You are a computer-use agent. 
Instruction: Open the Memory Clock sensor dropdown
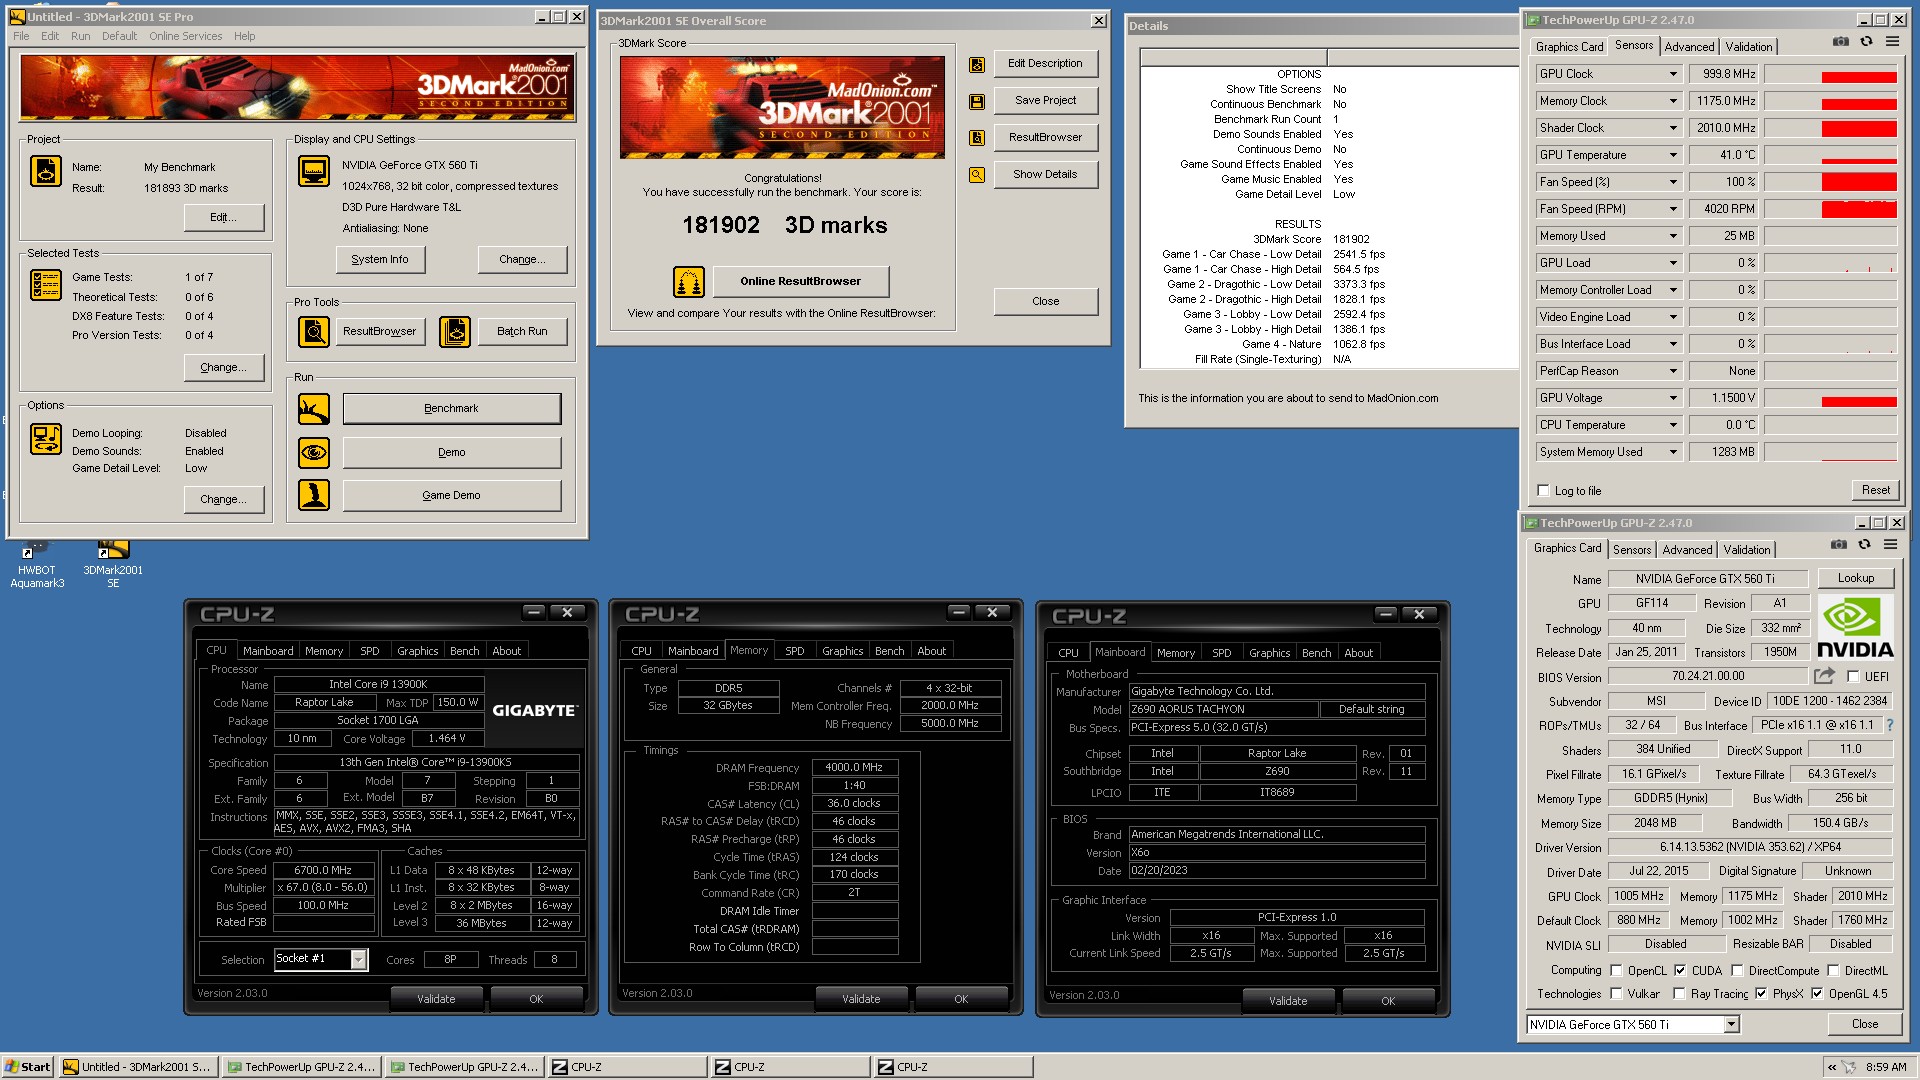pos(1673,101)
